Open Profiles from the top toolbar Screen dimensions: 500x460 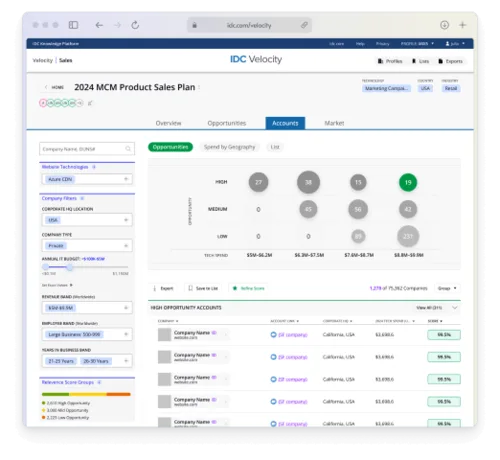390,61
